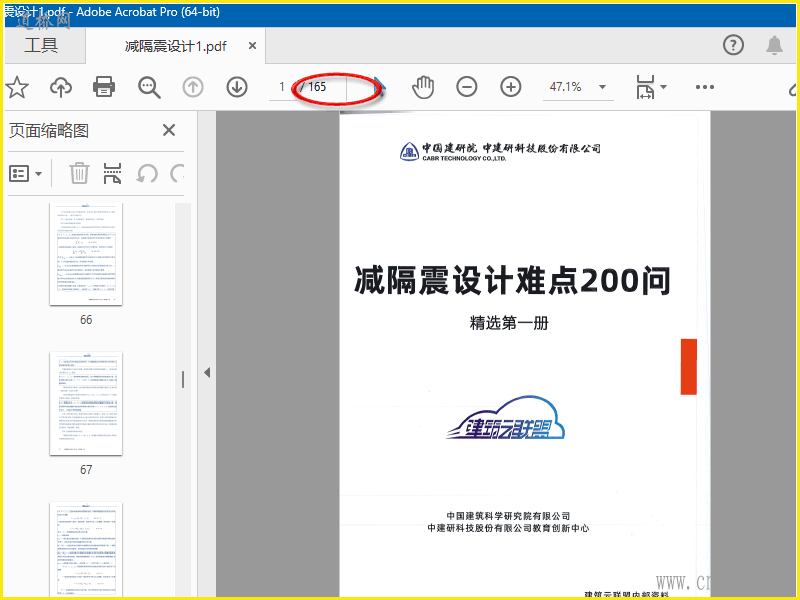Click the star bookmark icon
Image resolution: width=800 pixels, height=600 pixels.
17,87
